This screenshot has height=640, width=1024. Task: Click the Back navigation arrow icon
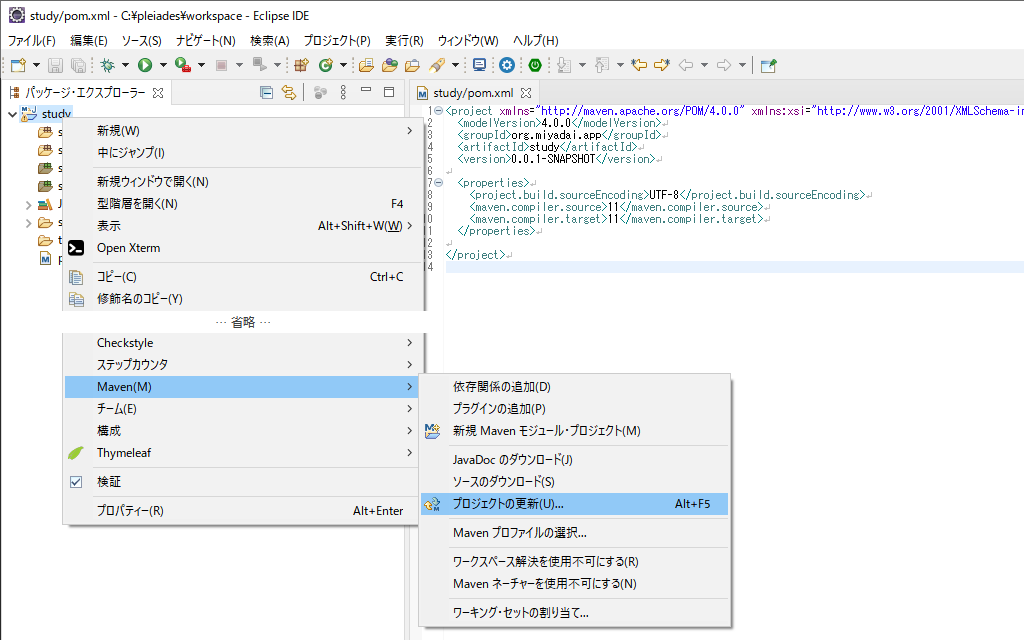pos(686,65)
